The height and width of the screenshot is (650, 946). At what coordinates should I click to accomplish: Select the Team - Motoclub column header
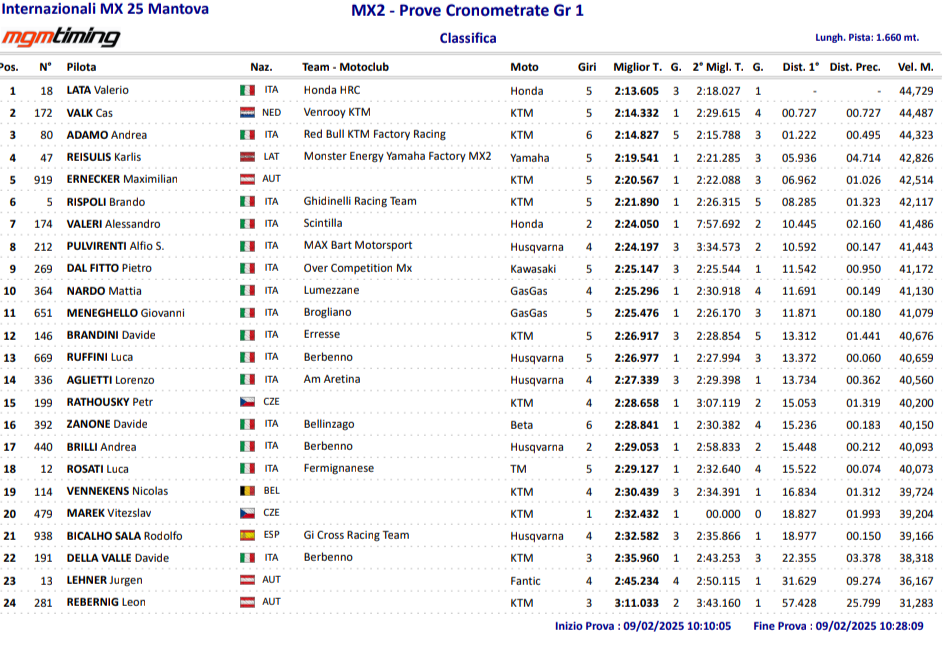click(345, 67)
